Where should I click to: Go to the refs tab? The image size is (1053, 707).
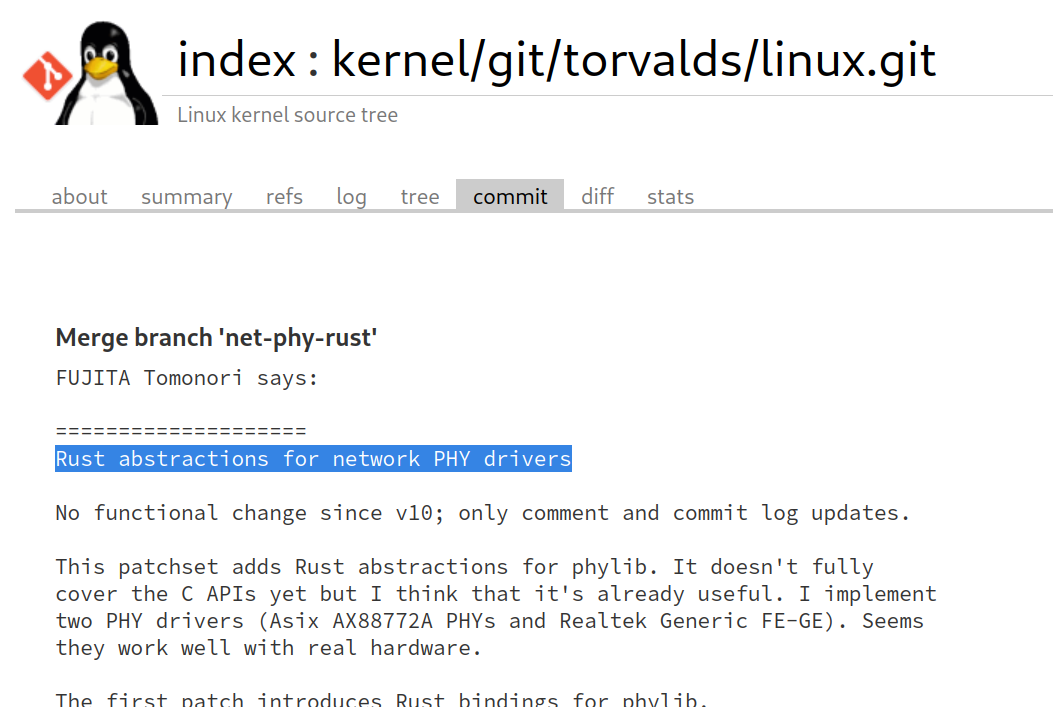pyautogui.click(x=284, y=197)
